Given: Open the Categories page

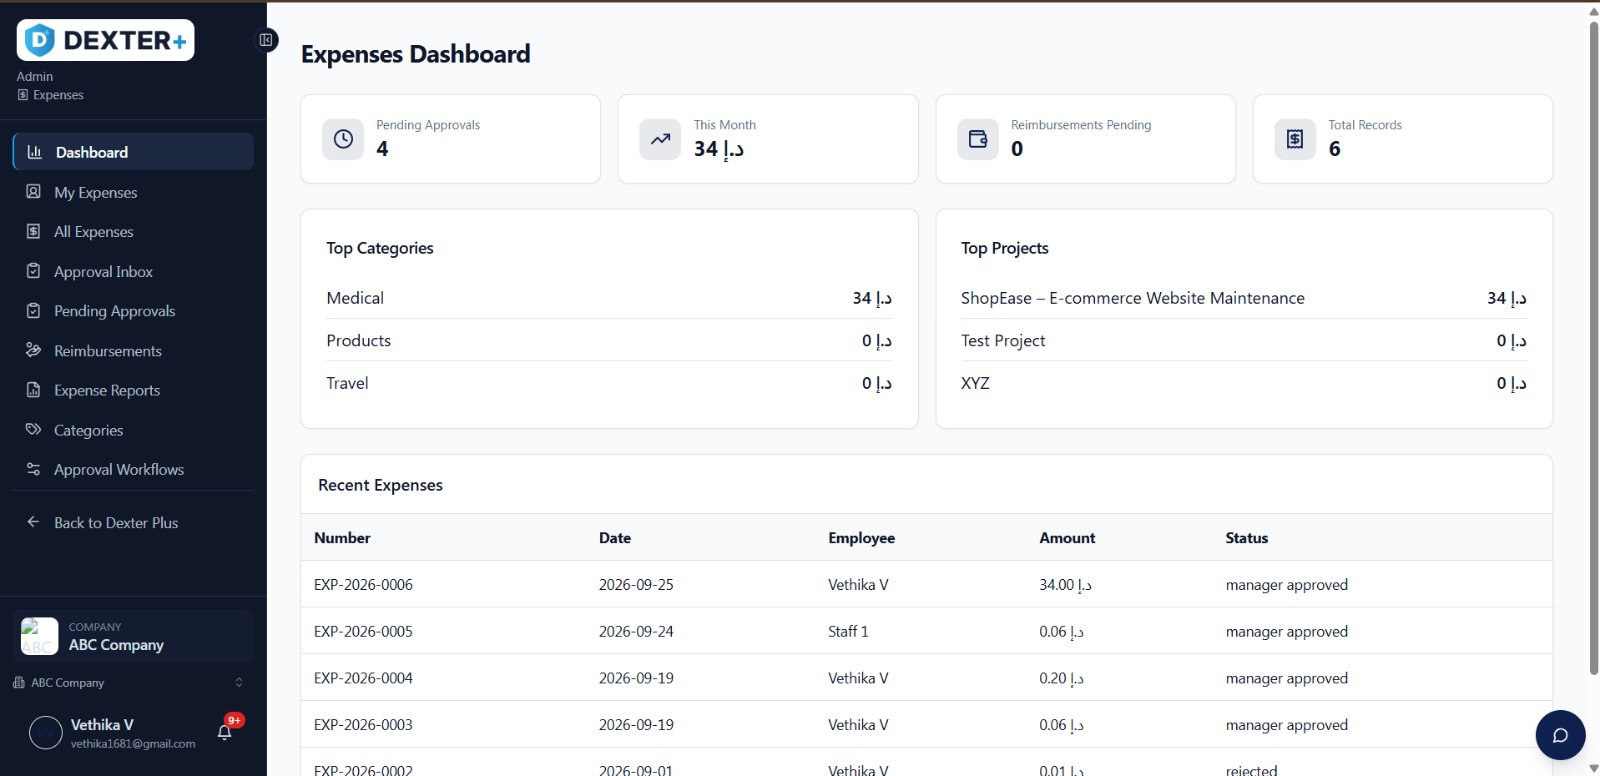Looking at the screenshot, I should pyautogui.click(x=133, y=430).
